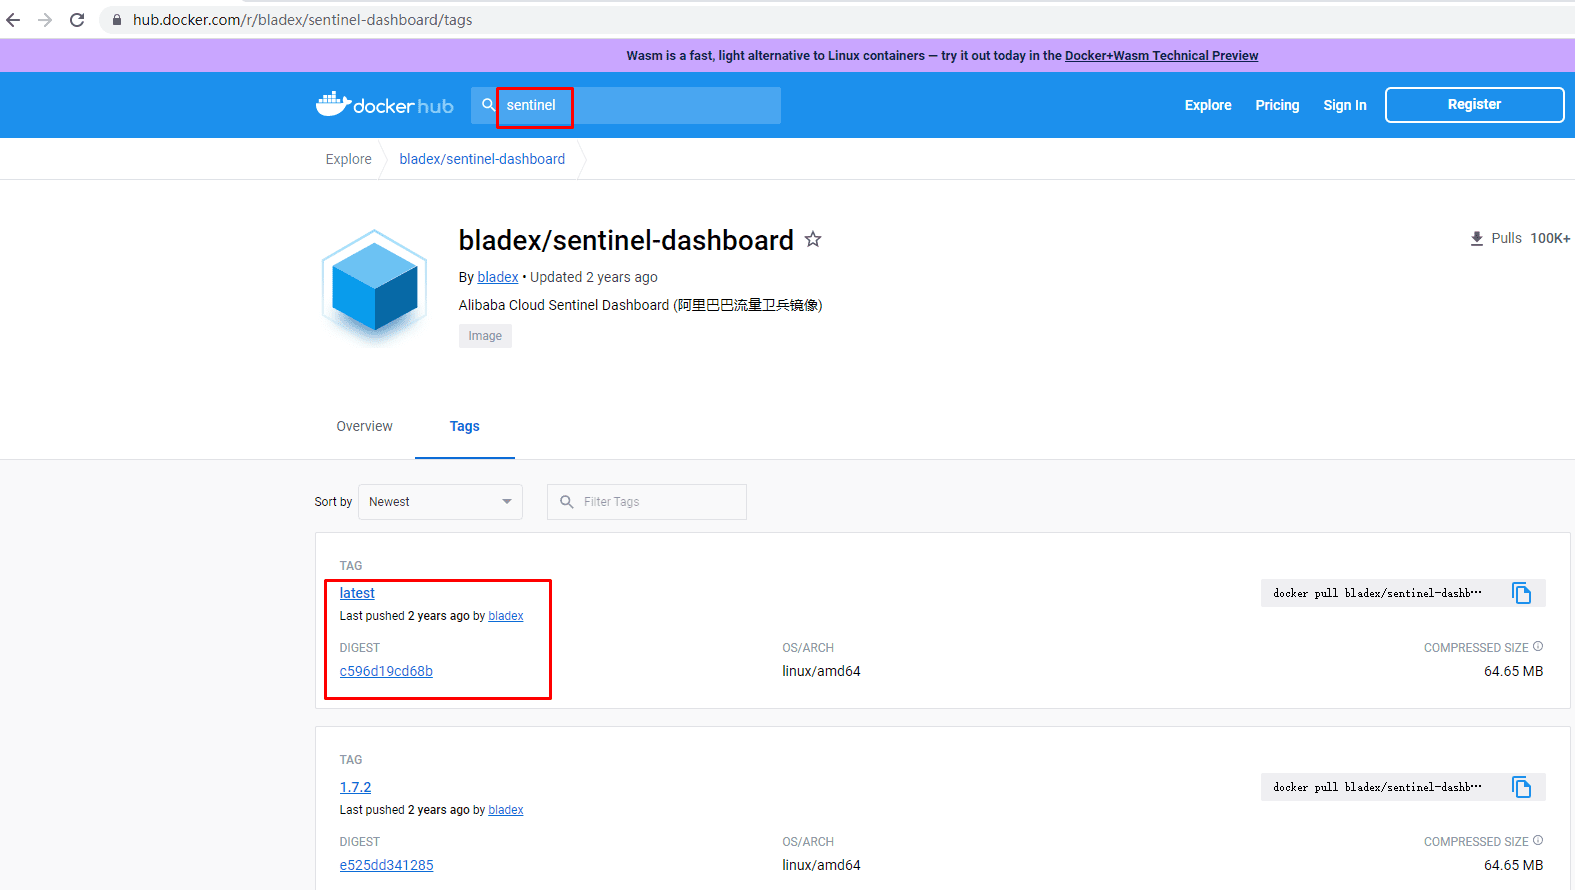Image resolution: width=1575 pixels, height=890 pixels.
Task: Click the Explore breadcrumb
Action: click(348, 159)
